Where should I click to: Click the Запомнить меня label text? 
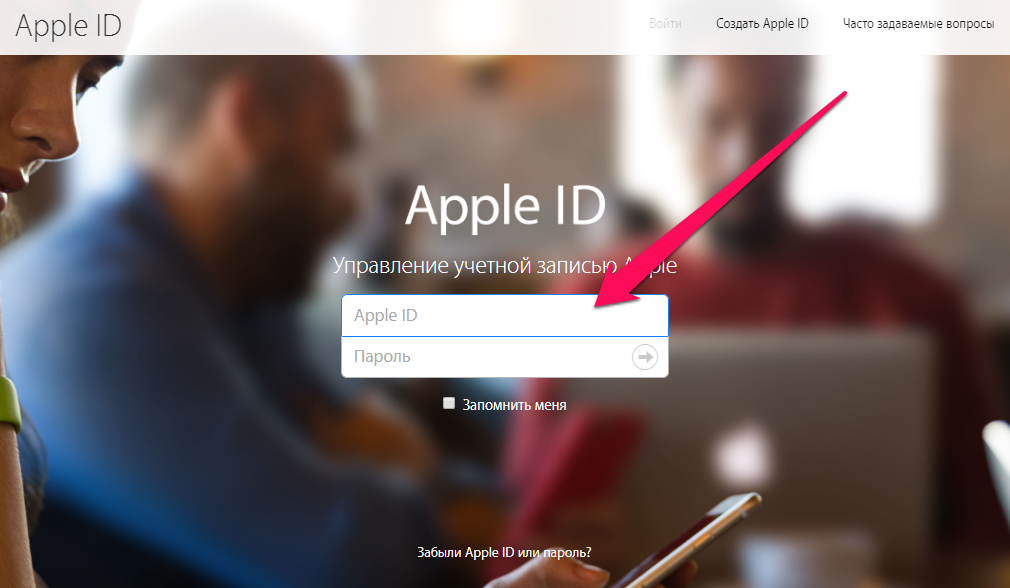click(514, 405)
